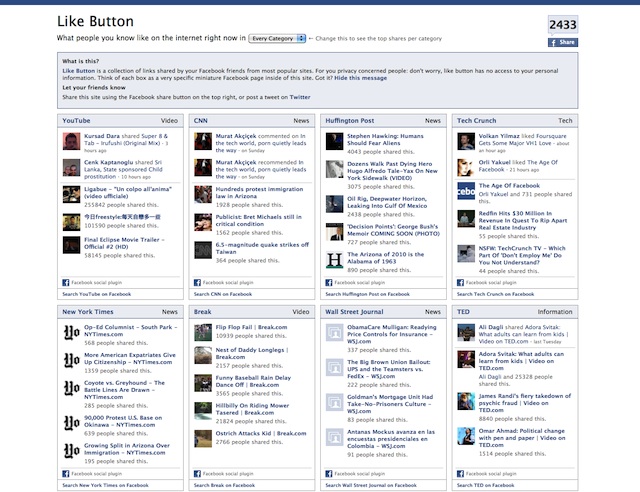The image size is (640, 492).
Task: Click NYT logo beside 90,000 Protest U.S. Base
Action: click(x=71, y=423)
